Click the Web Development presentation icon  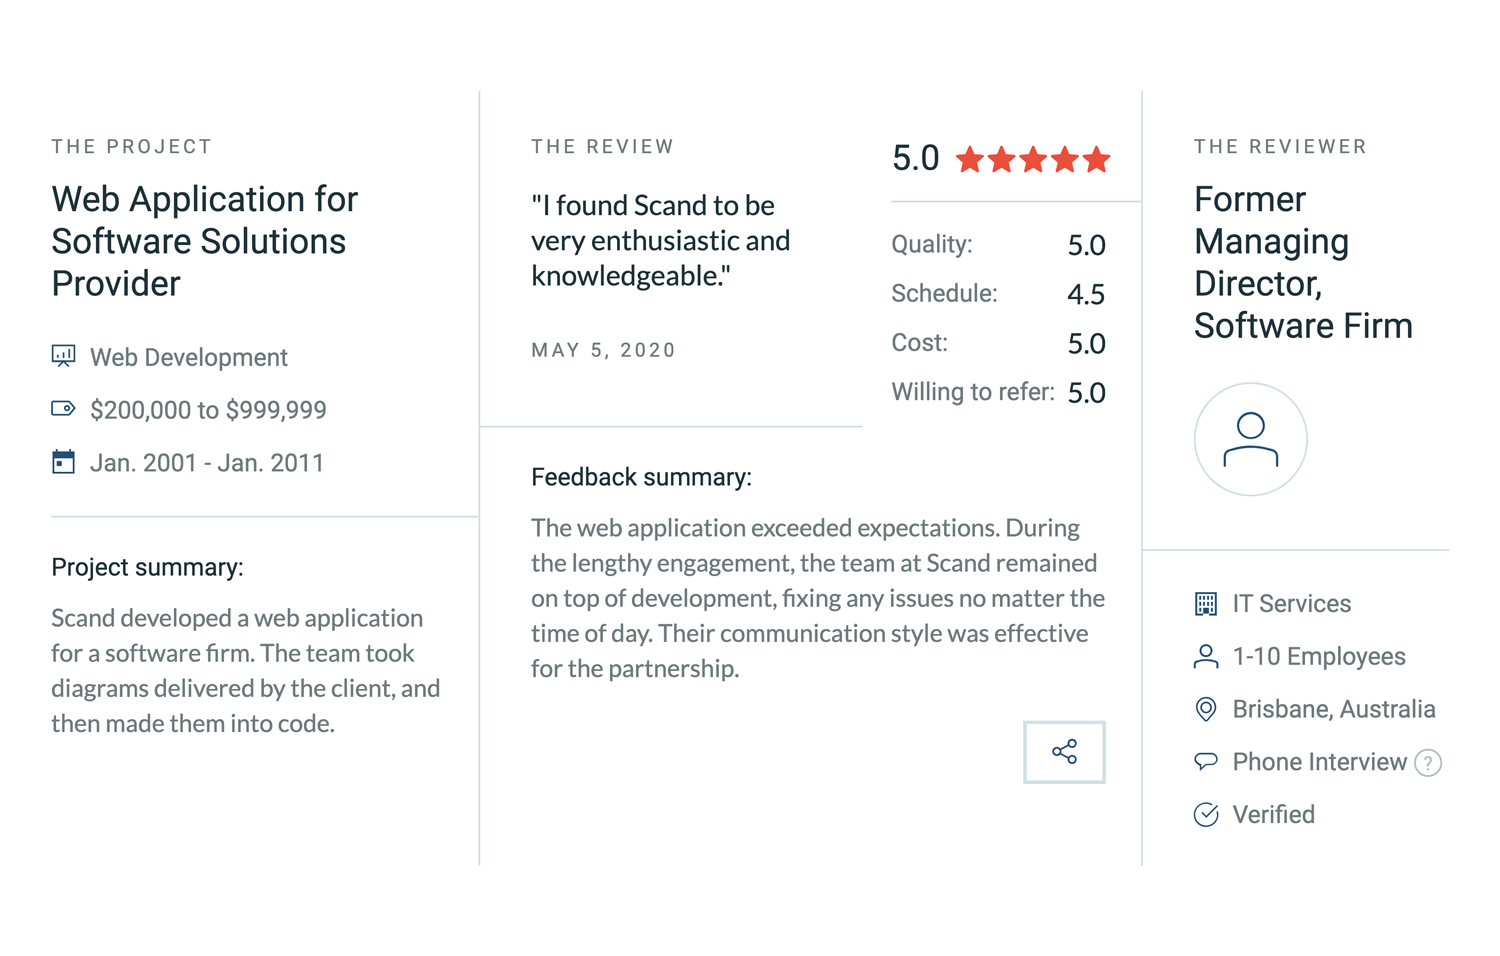63,356
